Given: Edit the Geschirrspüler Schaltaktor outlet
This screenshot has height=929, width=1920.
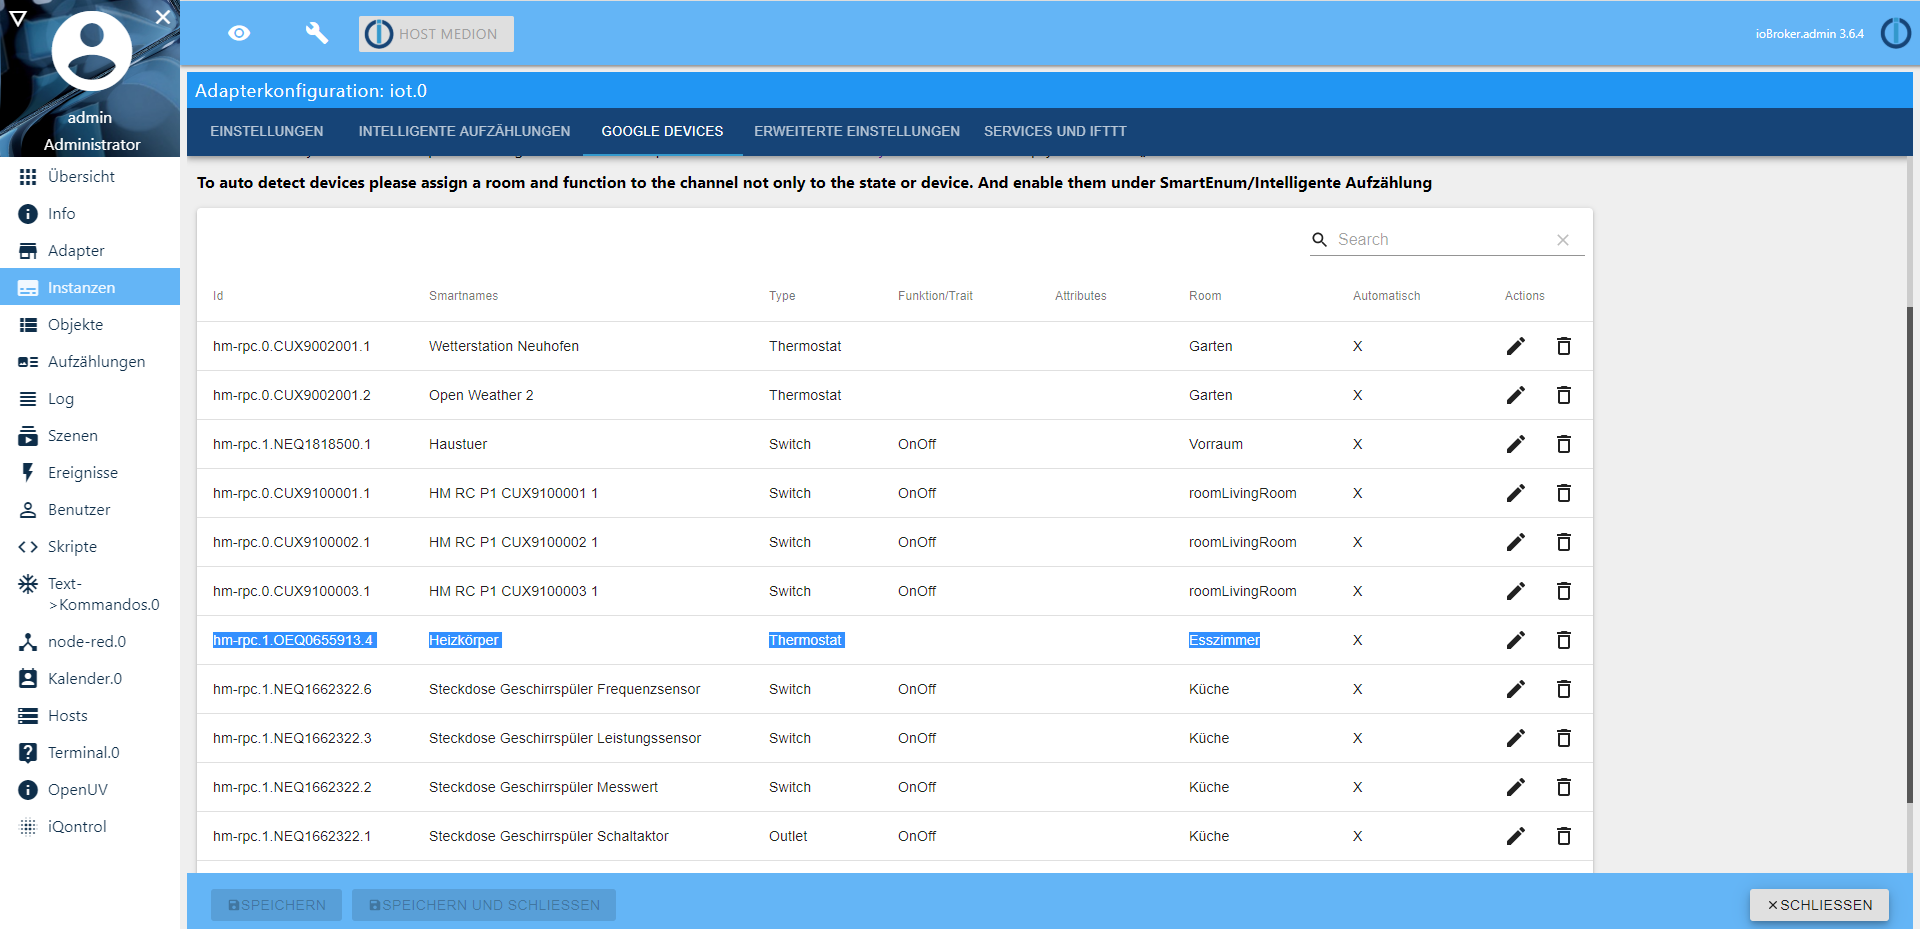Looking at the screenshot, I should tap(1516, 836).
